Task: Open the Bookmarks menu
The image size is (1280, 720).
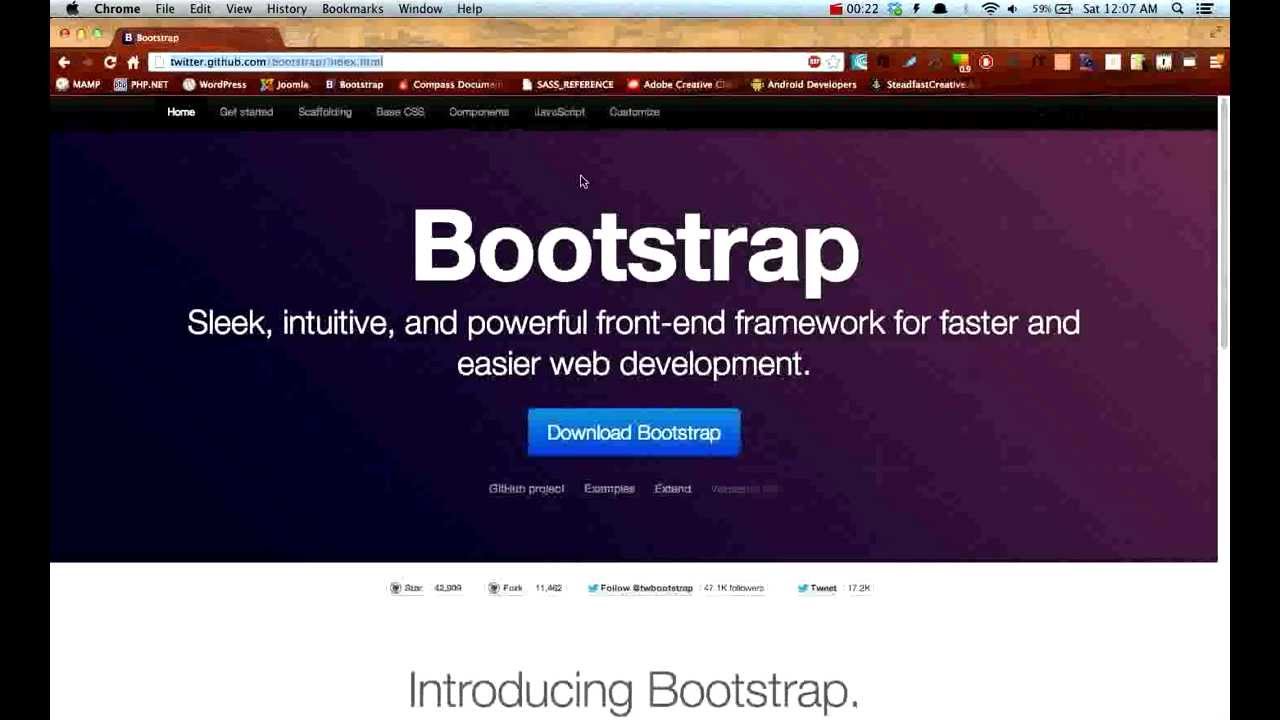Action: [x=352, y=9]
